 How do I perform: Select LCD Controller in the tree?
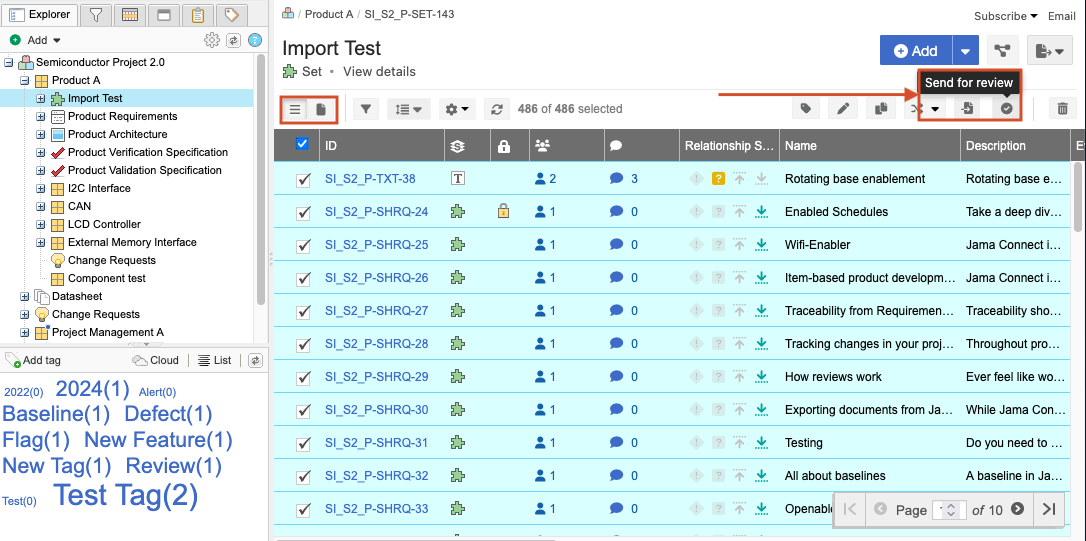click(x=104, y=224)
